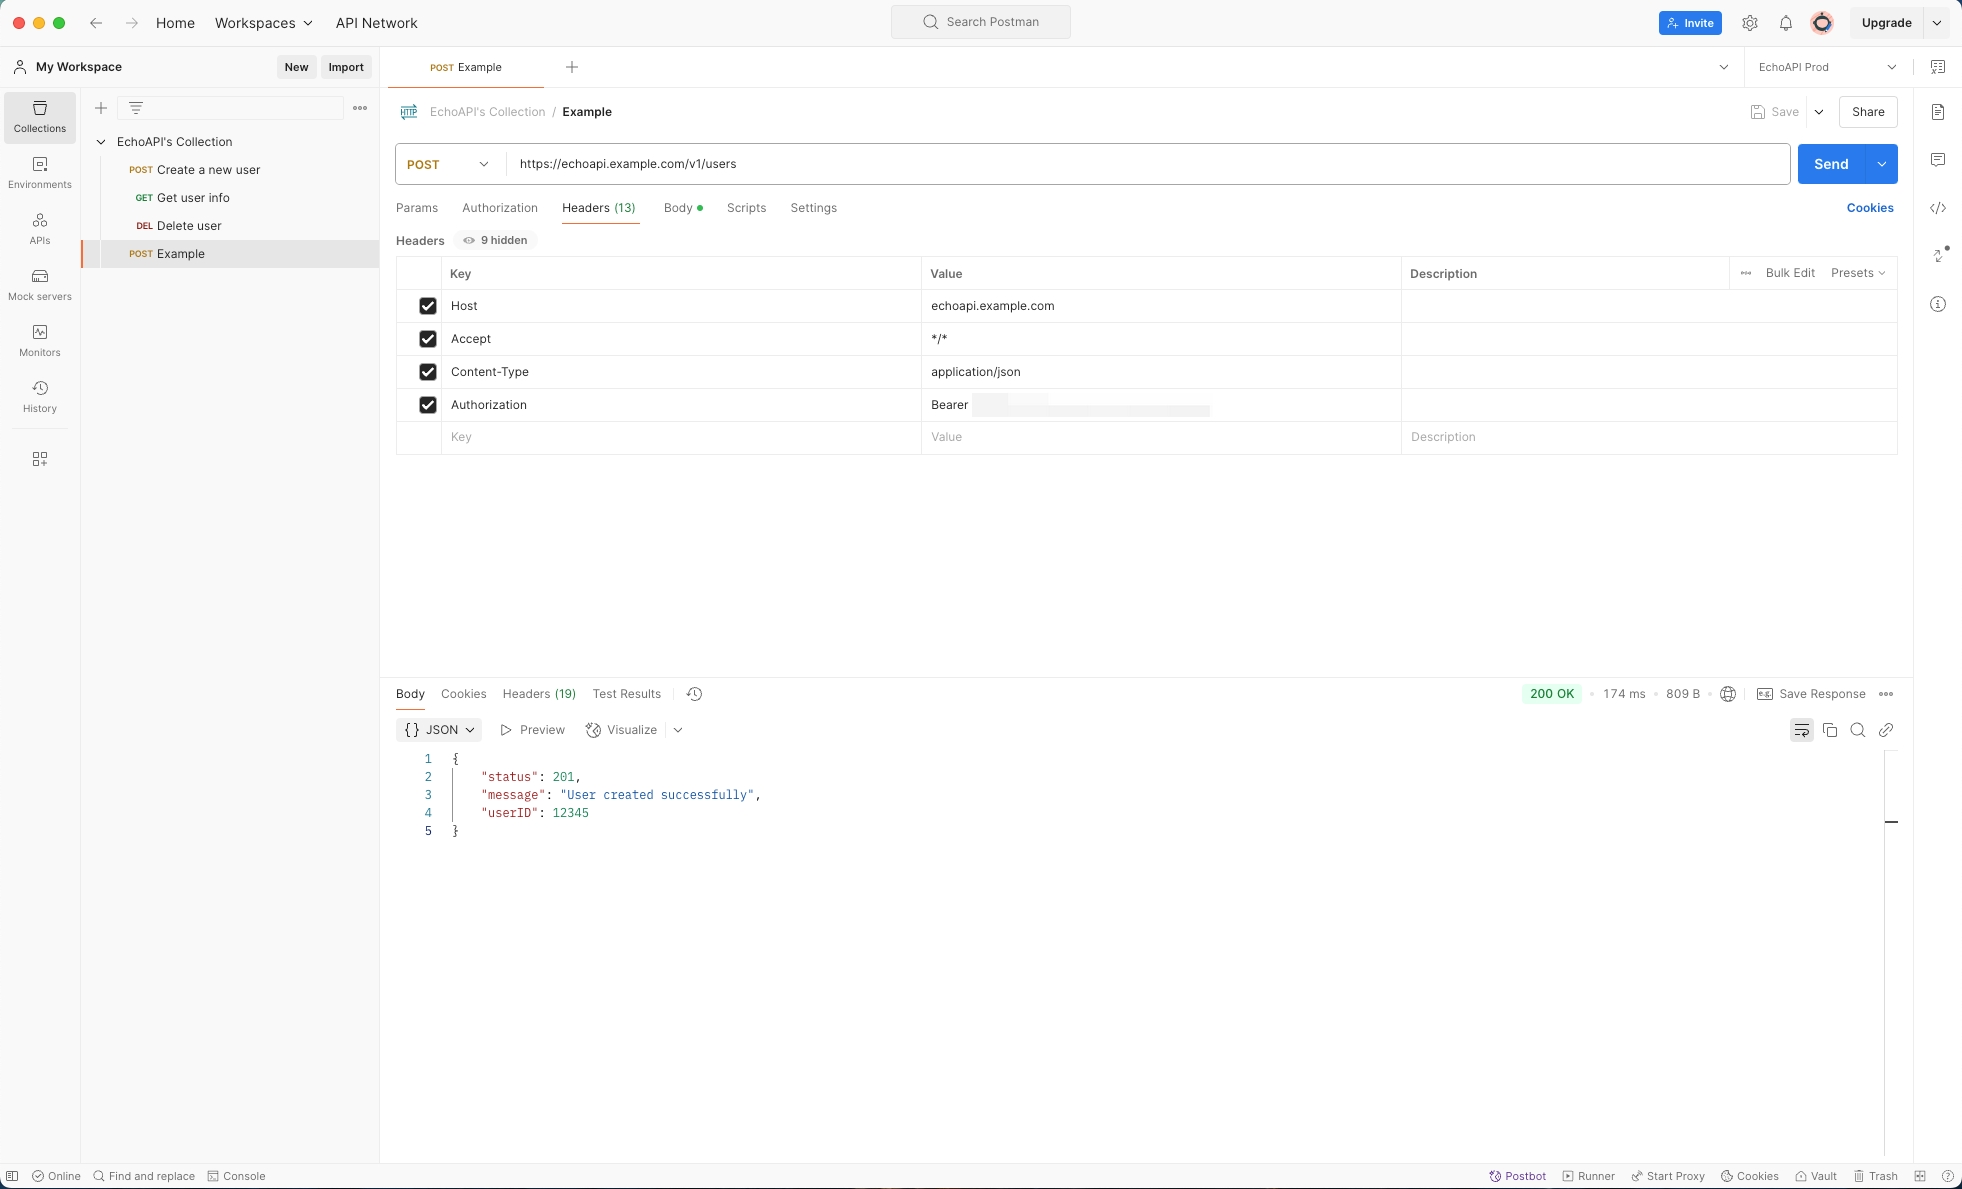The image size is (1962, 1189).
Task: Open the documentation icon in right sidebar
Action: pyautogui.click(x=1938, y=112)
